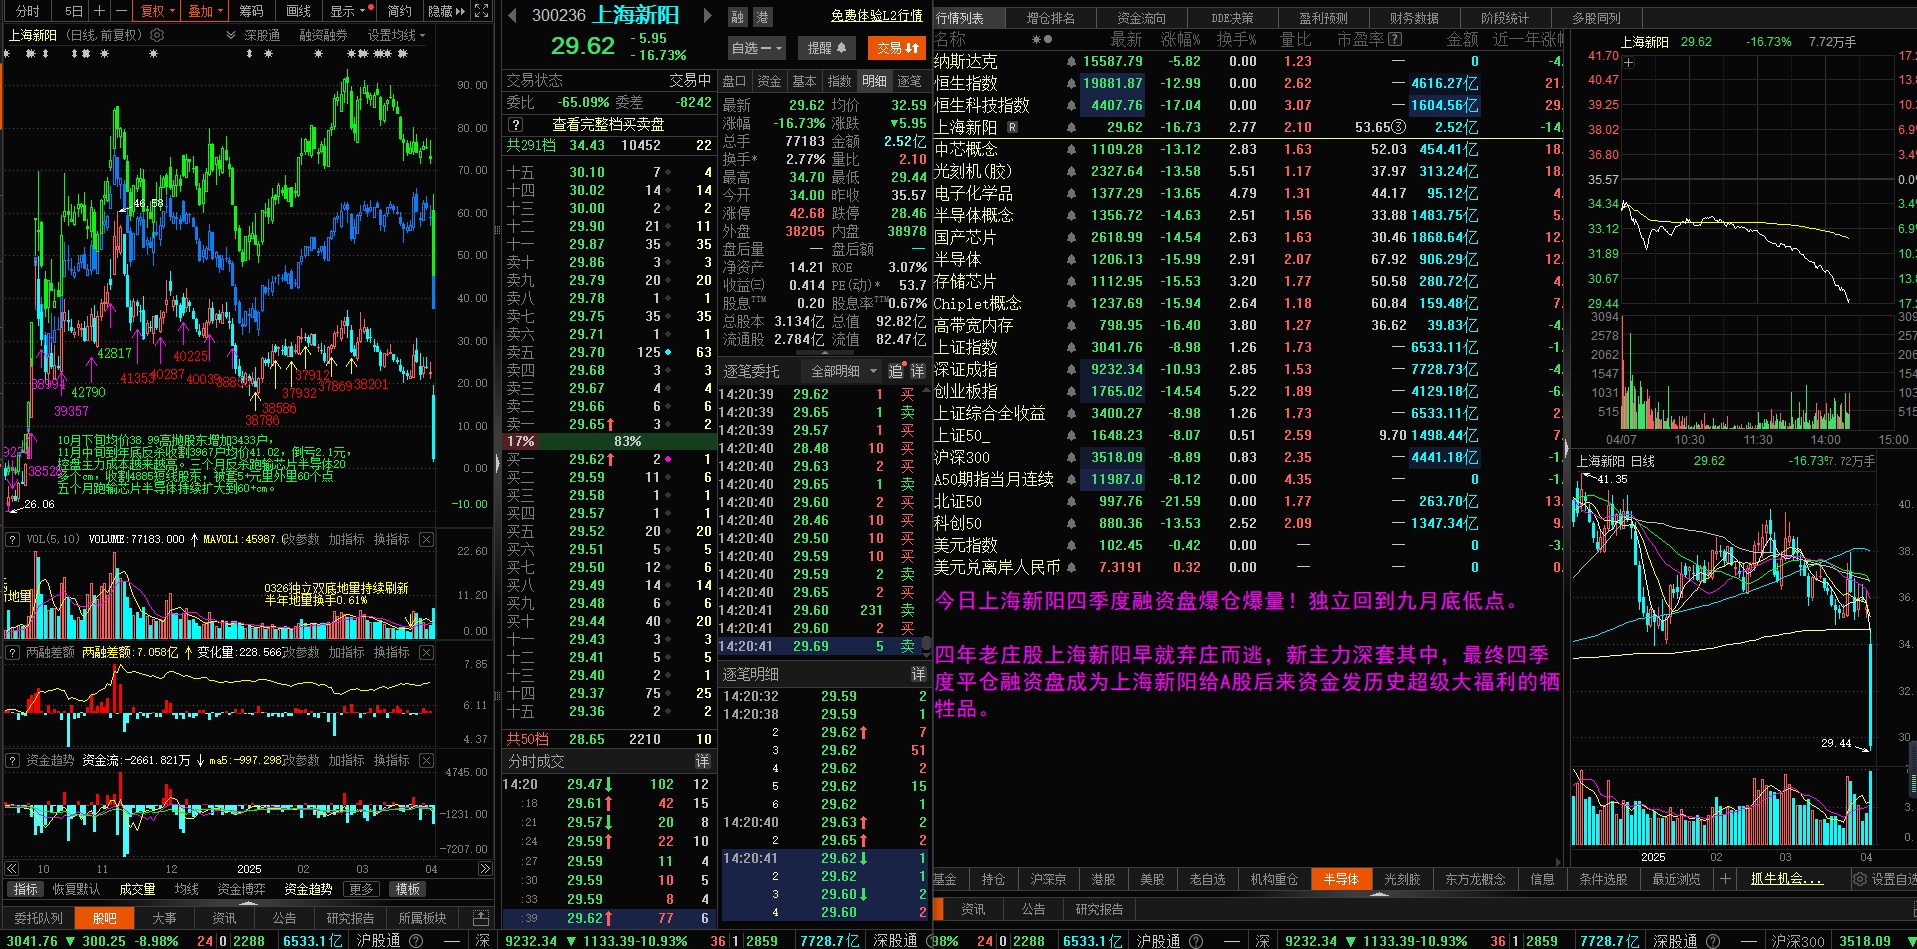Image resolution: width=1917 pixels, height=949 pixels.
Task: Go to next stock with right arrow
Action: point(708,15)
